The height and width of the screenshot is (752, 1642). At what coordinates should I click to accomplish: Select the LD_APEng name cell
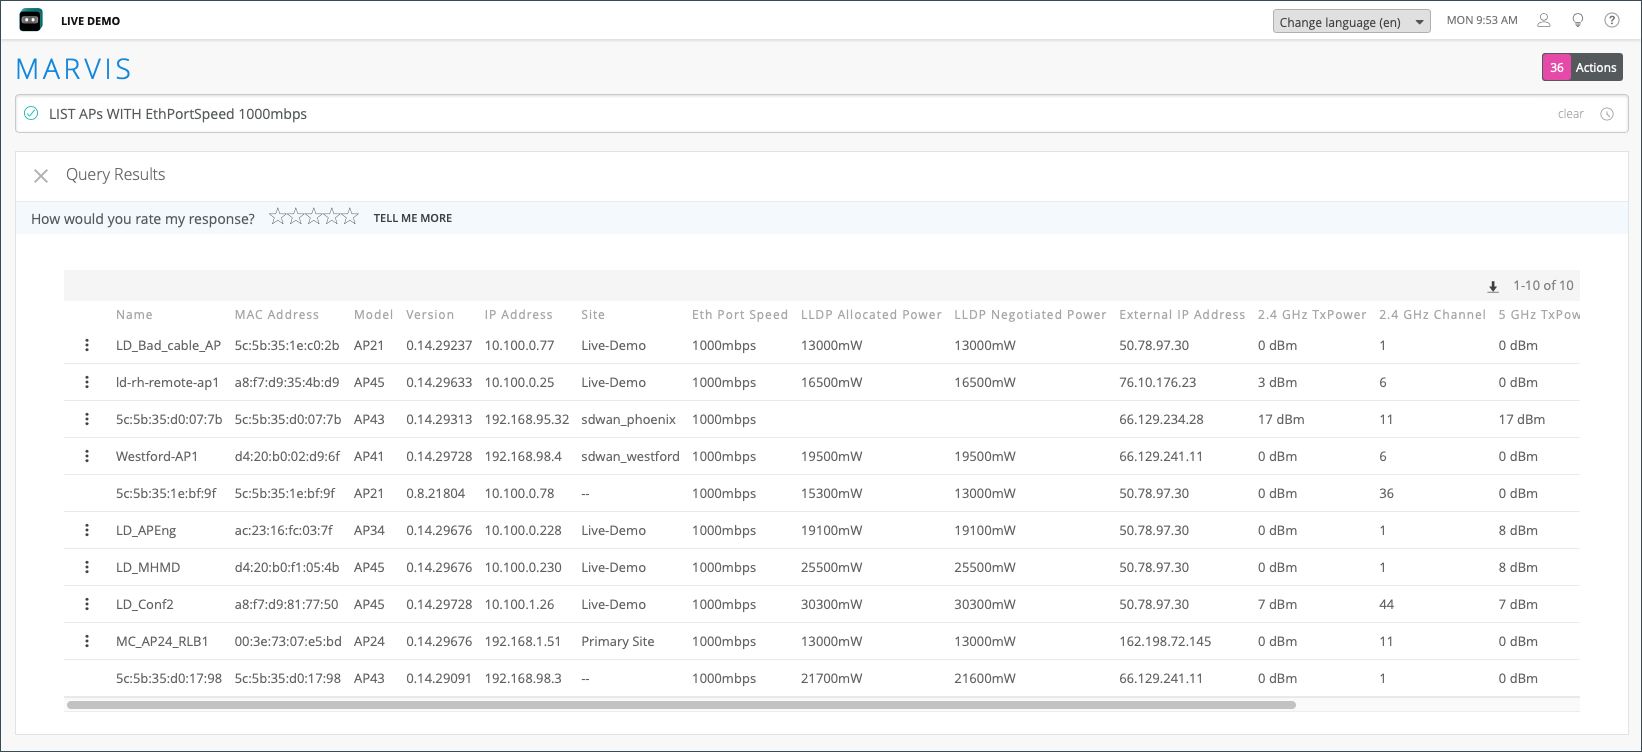click(x=146, y=530)
